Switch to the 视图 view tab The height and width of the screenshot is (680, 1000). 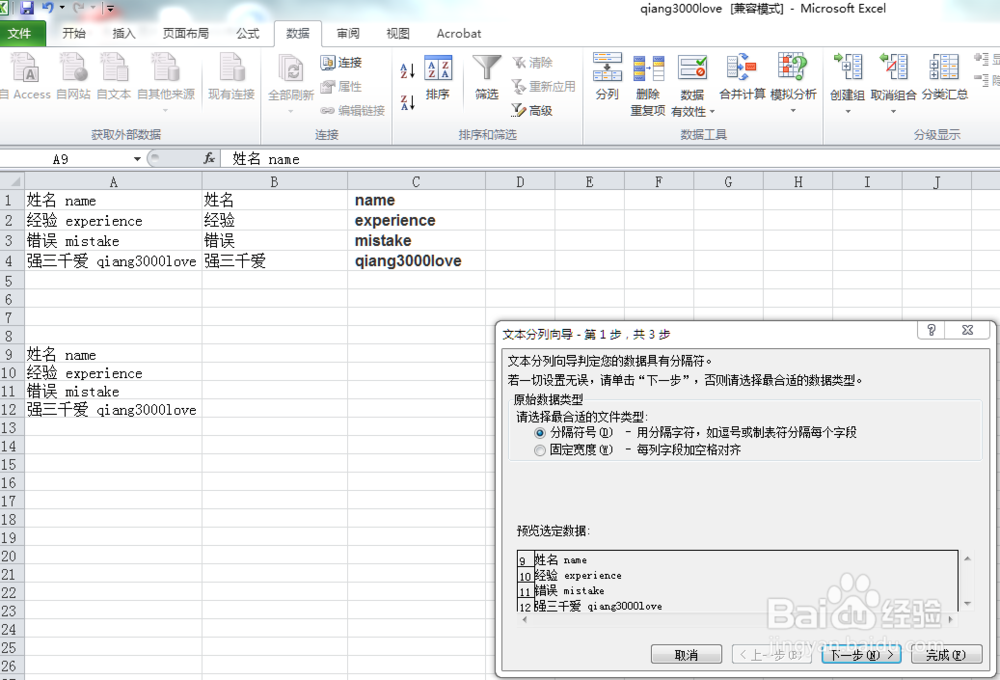tap(397, 33)
